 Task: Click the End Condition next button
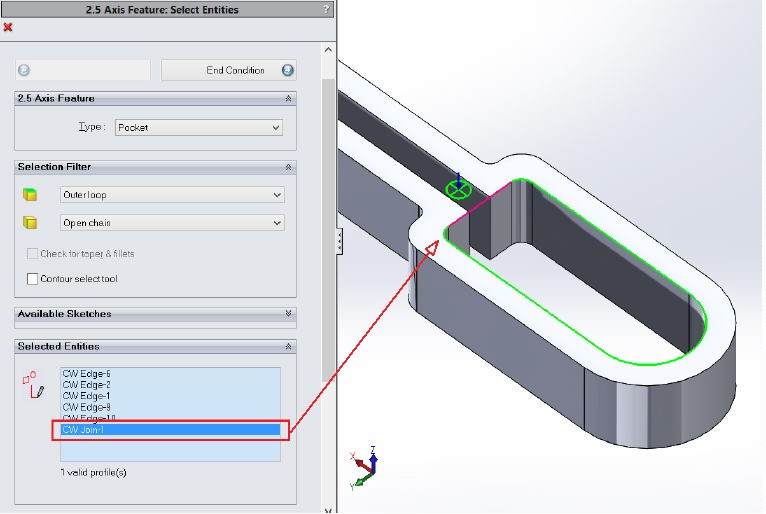click(229, 70)
